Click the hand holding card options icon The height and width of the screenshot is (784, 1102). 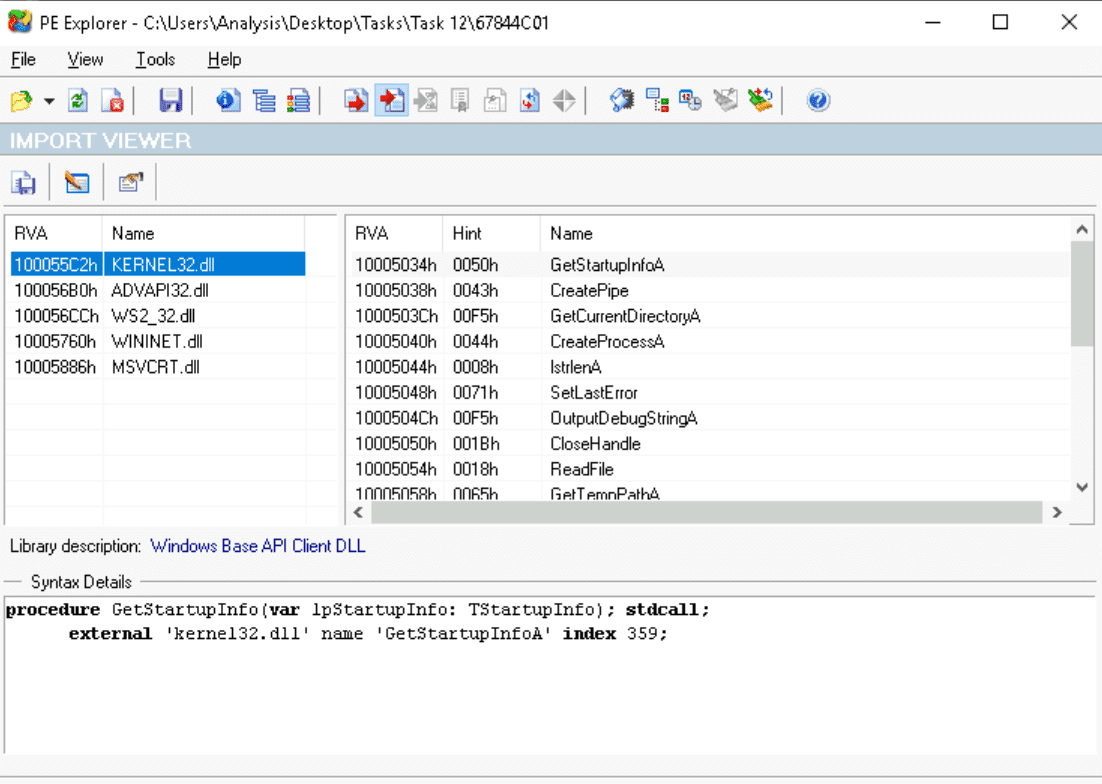[x=131, y=183]
